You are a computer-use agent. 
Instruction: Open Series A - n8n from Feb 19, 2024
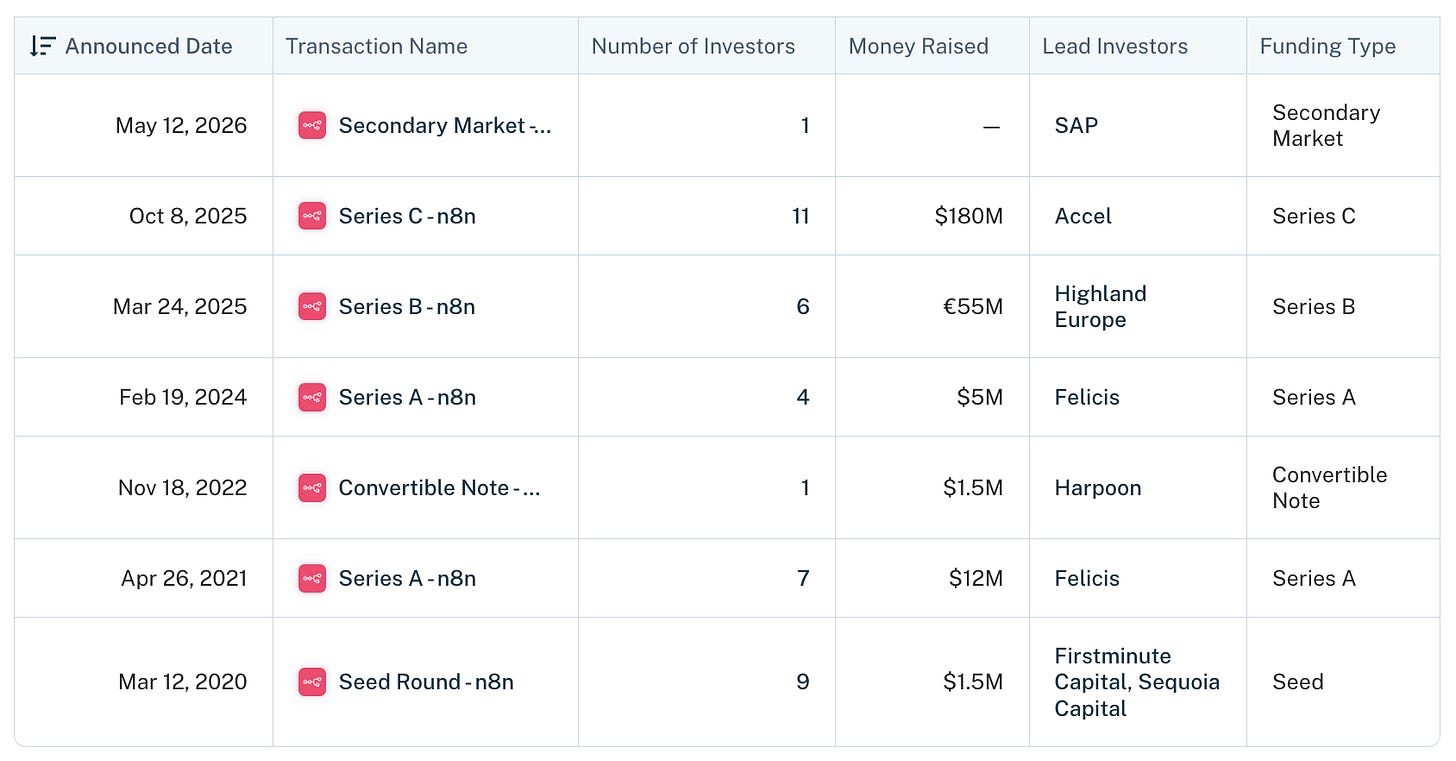407,397
